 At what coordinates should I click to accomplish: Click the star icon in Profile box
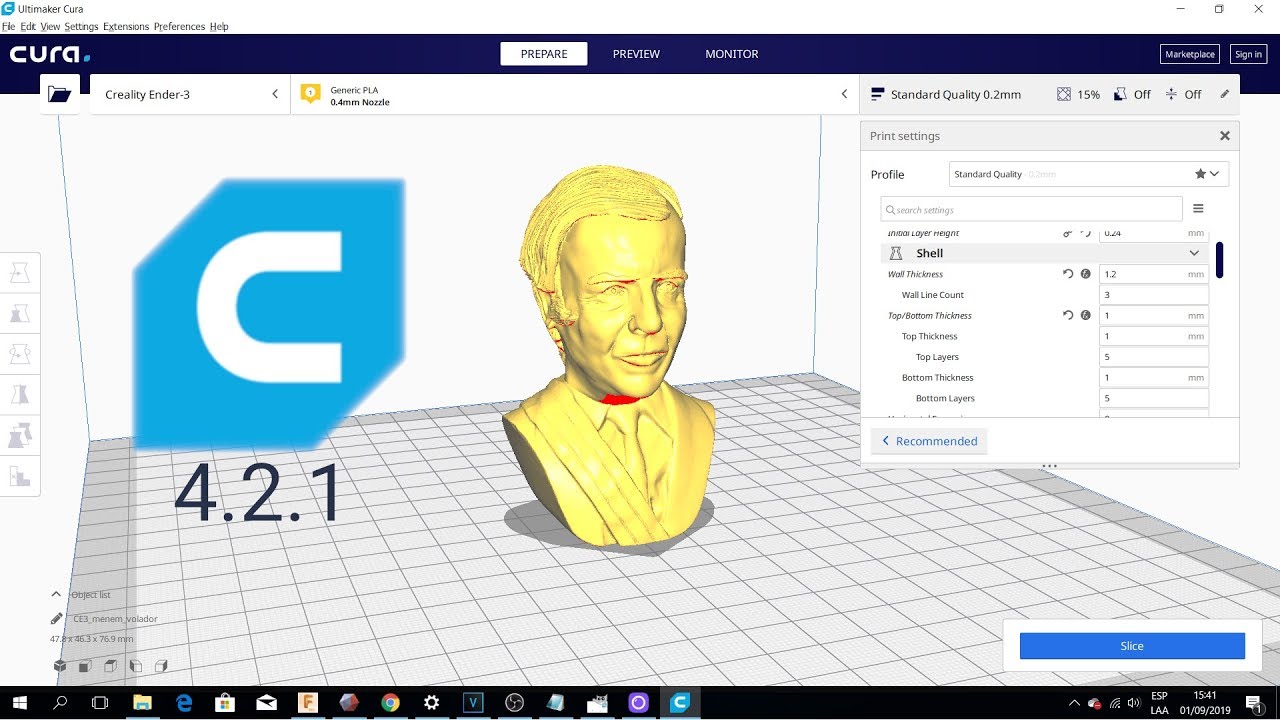(x=1200, y=174)
